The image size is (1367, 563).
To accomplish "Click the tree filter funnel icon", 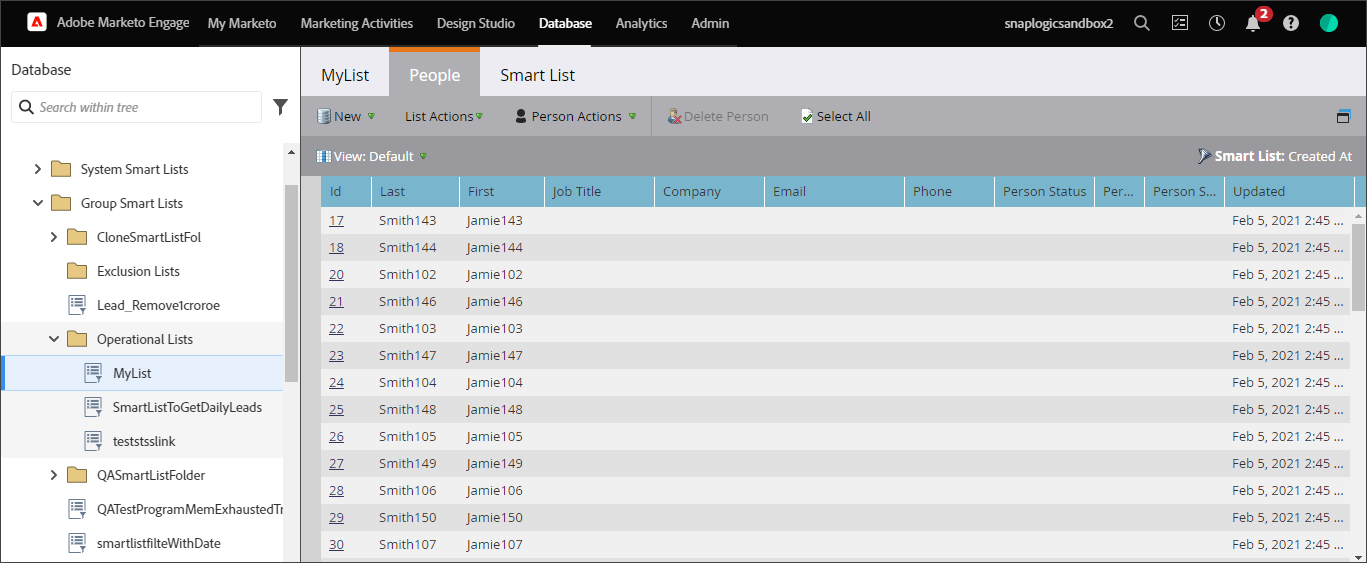I will pyautogui.click(x=281, y=107).
